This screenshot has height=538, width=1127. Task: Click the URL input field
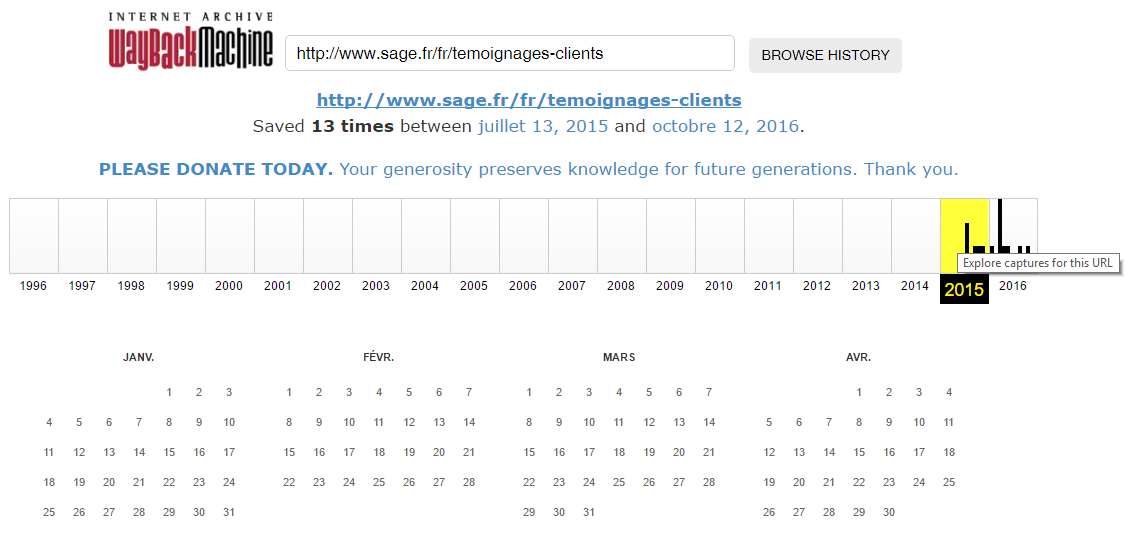pyautogui.click(x=510, y=53)
